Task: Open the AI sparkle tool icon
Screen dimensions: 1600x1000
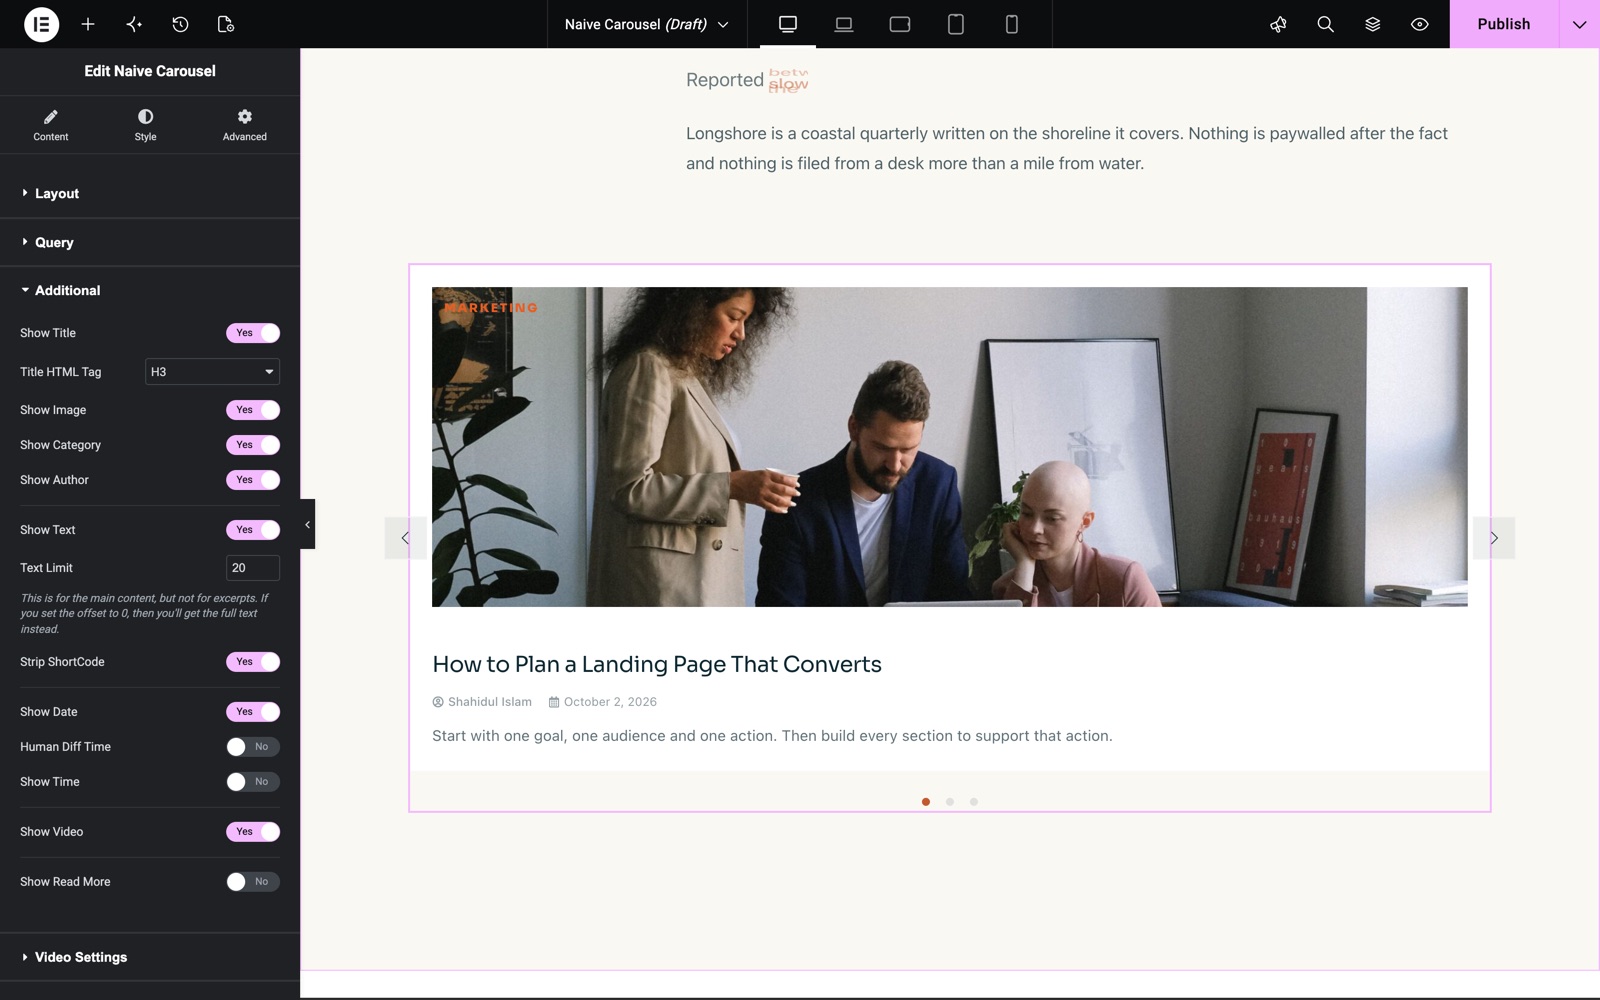Action: (x=134, y=24)
